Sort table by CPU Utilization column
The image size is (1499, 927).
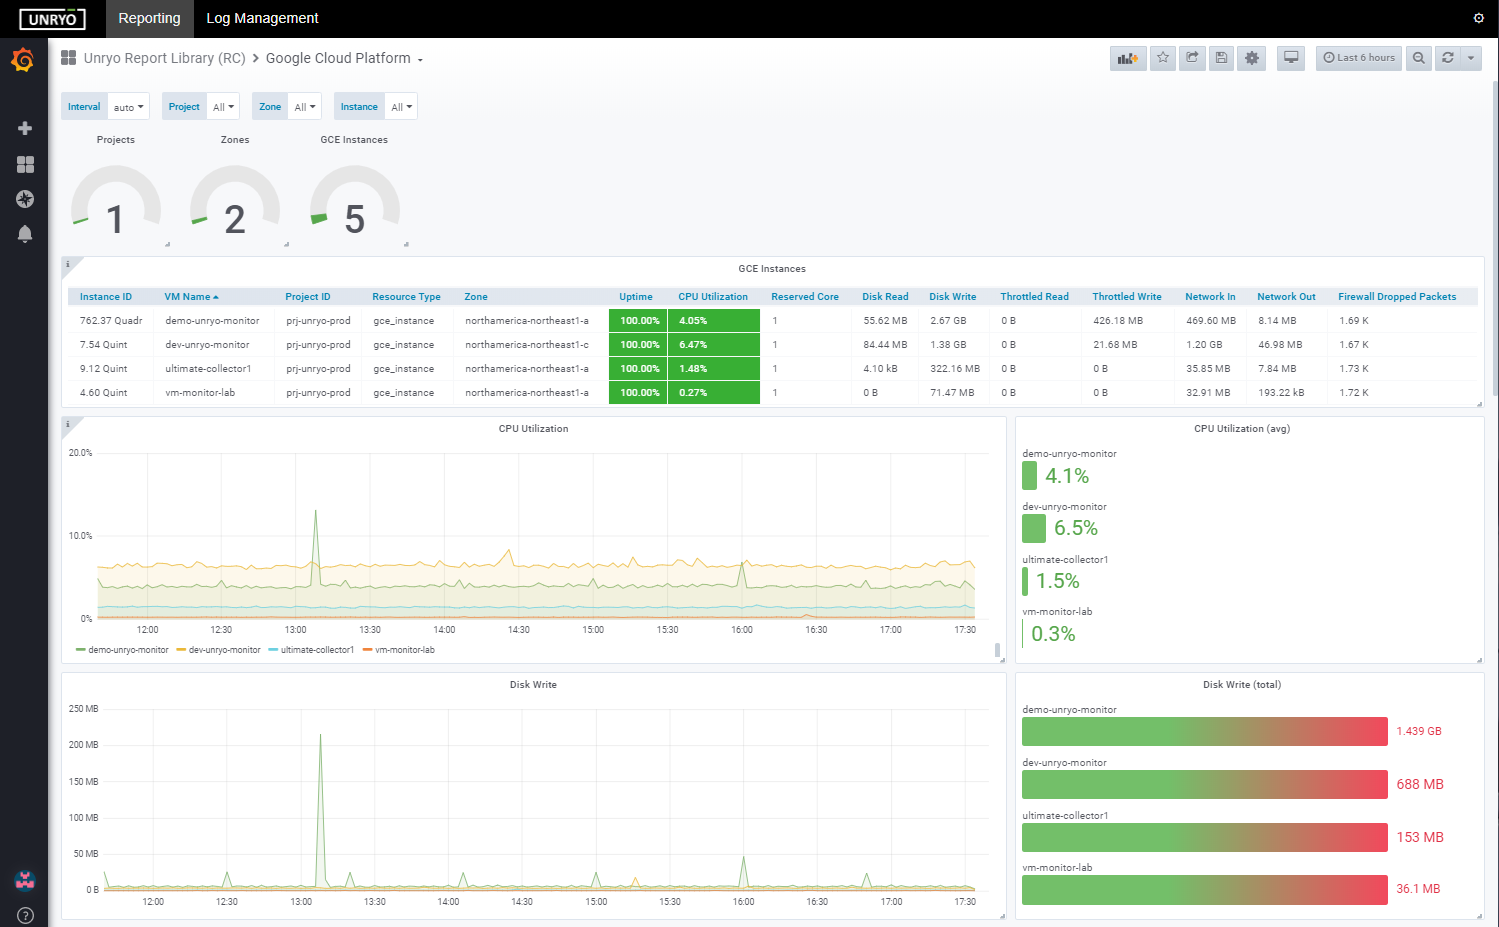(713, 297)
